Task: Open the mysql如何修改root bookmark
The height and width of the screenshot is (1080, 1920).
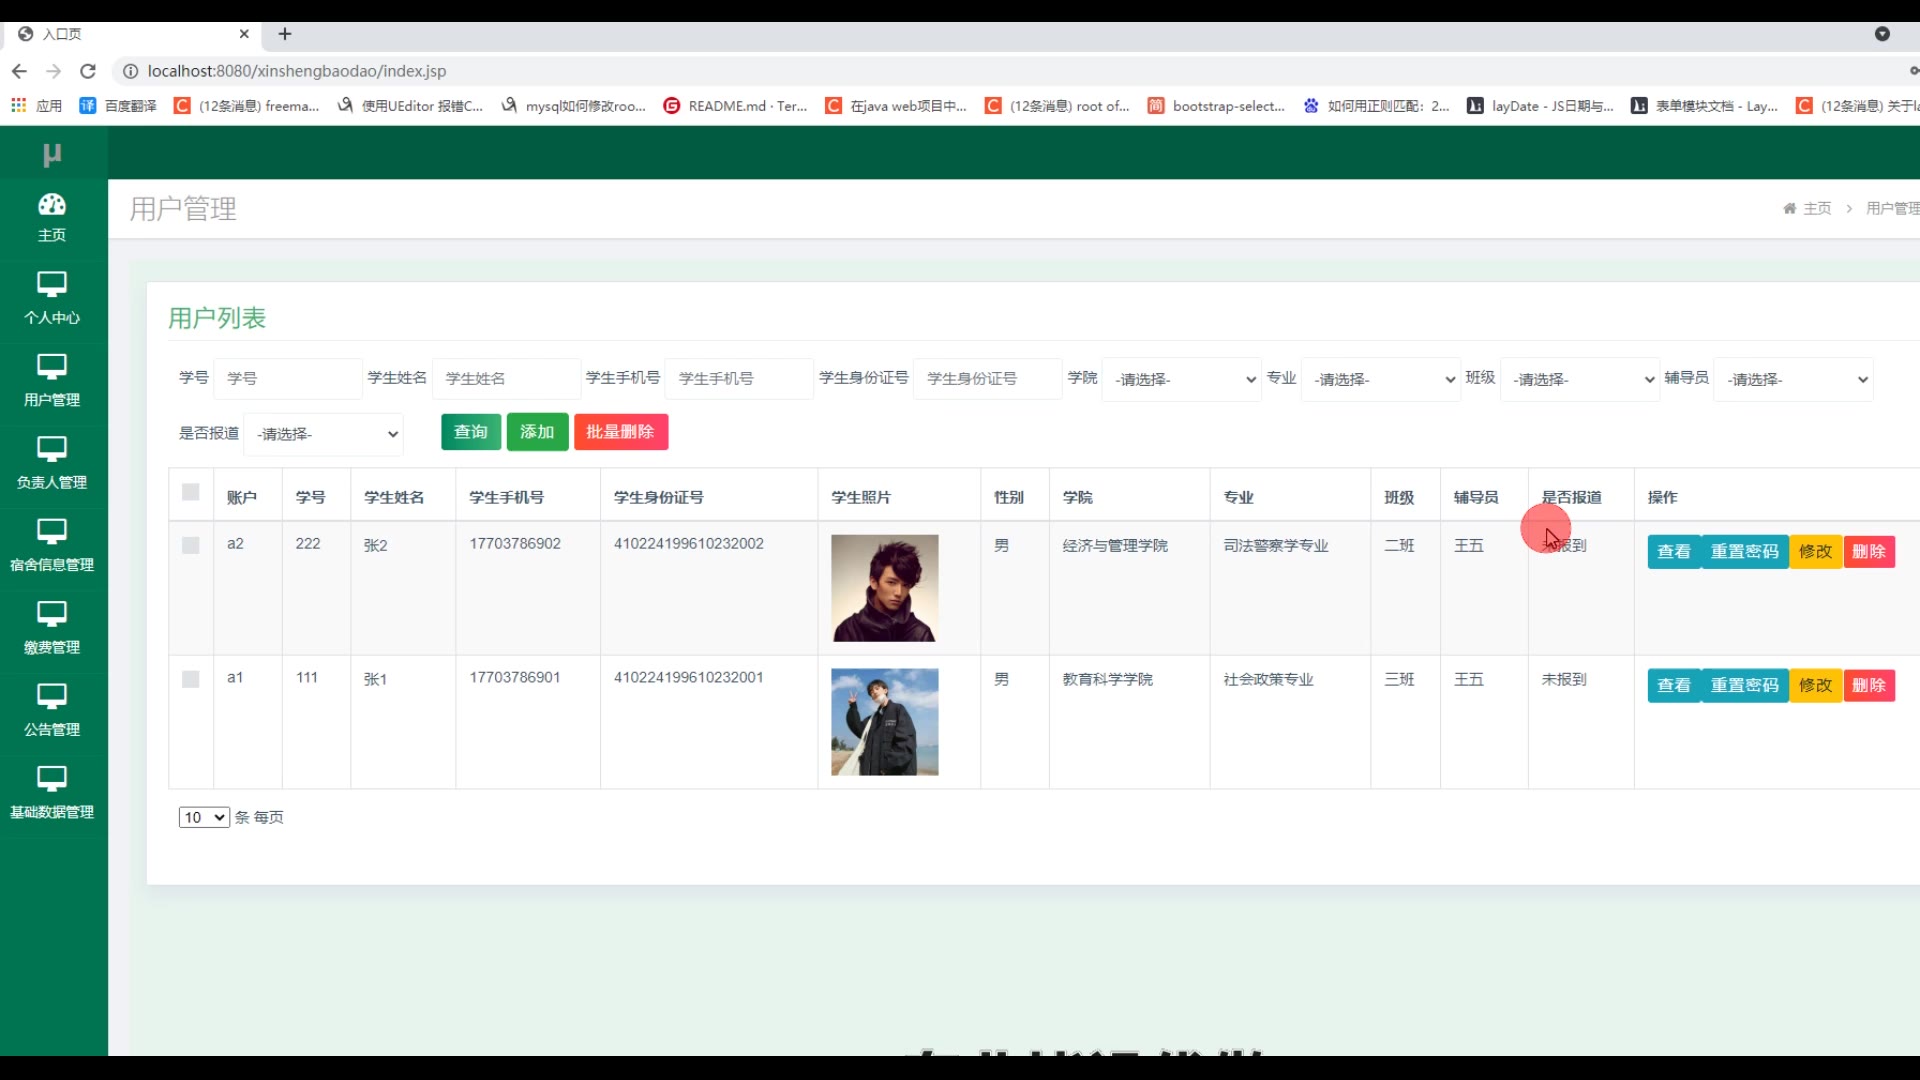Action: [x=574, y=105]
